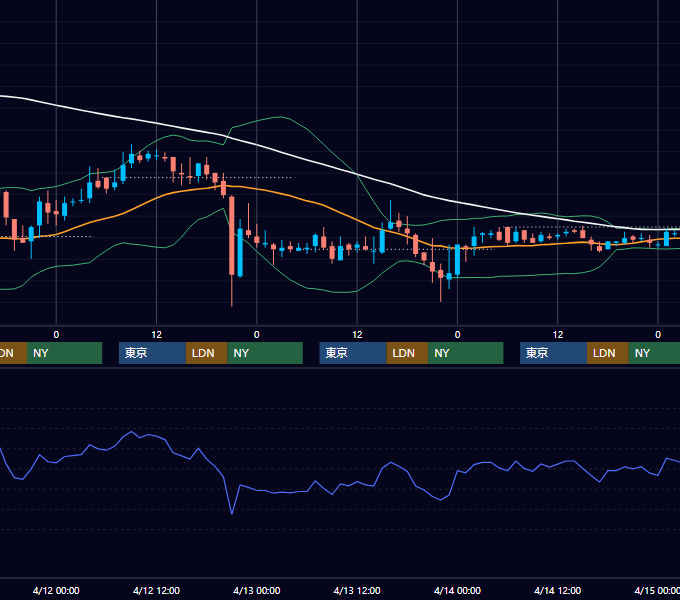680x600 pixels.
Task: Click the LDN session block on 4/13
Action: (x=407, y=353)
